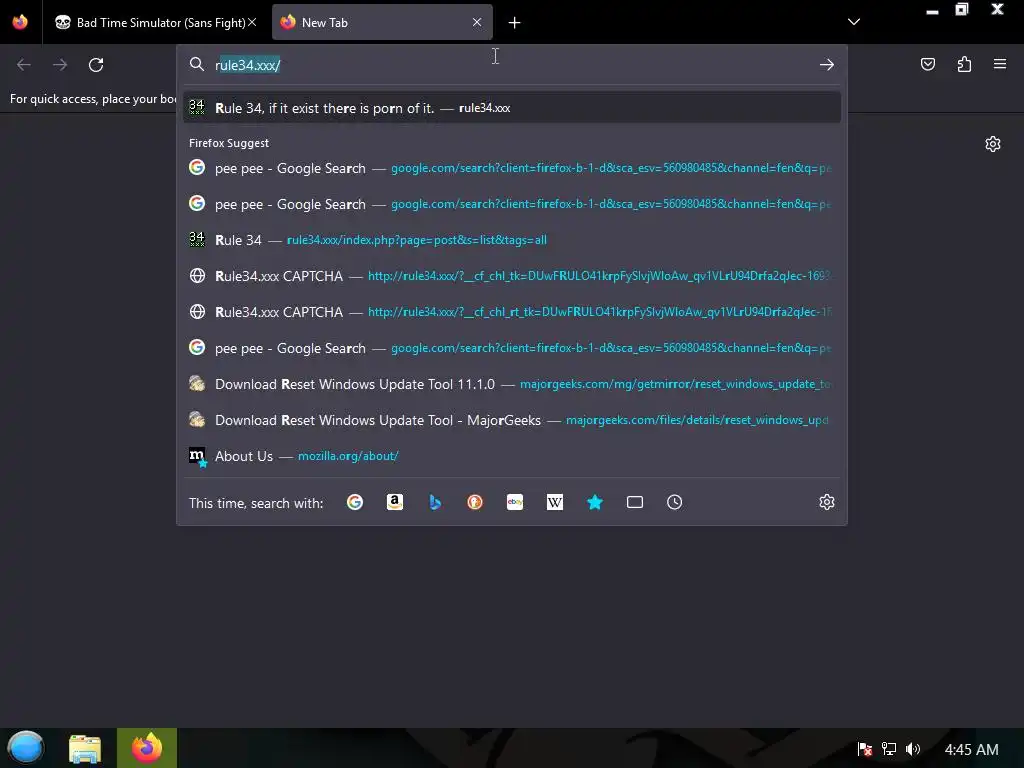Select the New Tab tab

[x=382, y=22]
